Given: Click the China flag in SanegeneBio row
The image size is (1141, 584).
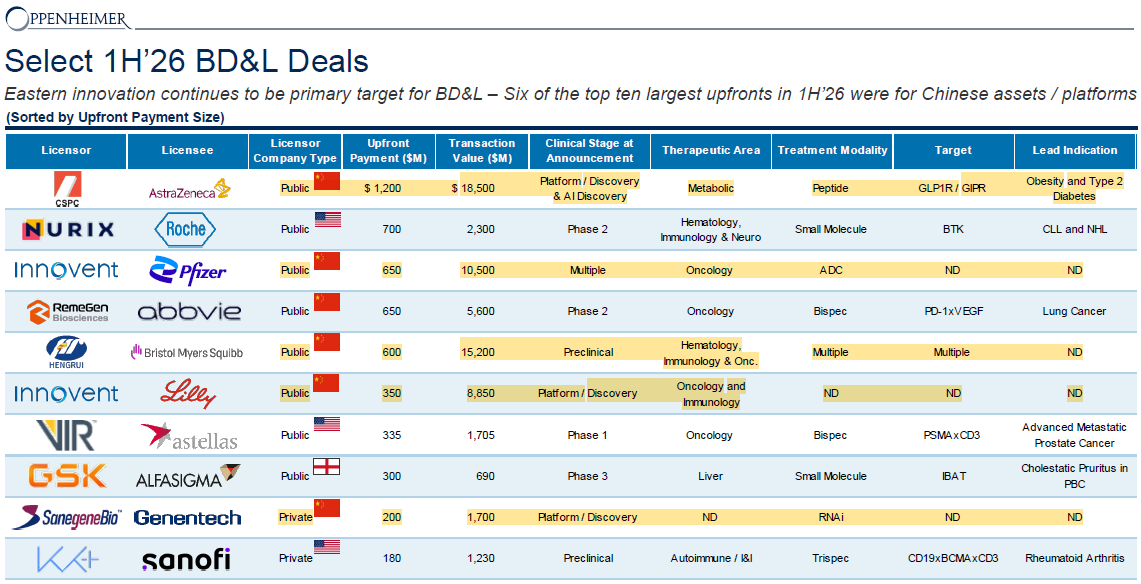Looking at the screenshot, I should pyautogui.click(x=327, y=508).
